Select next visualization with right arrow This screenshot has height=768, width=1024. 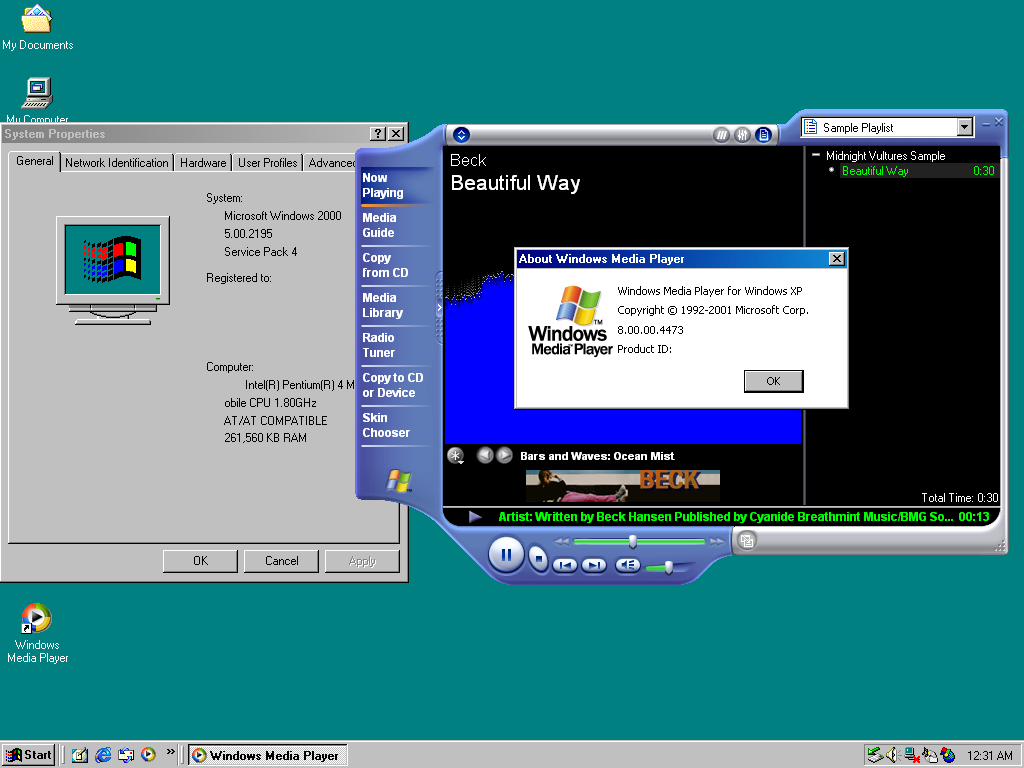[505, 455]
